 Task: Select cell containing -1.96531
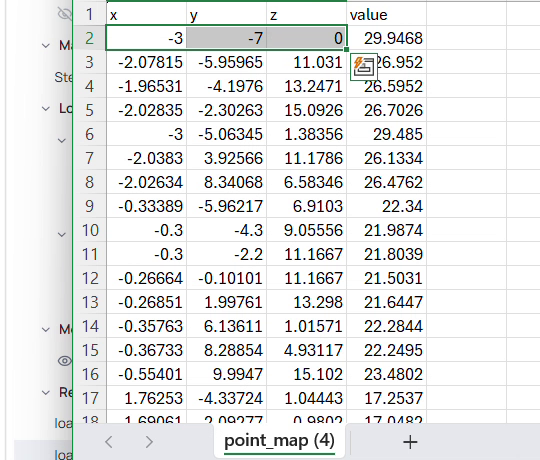coord(146,86)
